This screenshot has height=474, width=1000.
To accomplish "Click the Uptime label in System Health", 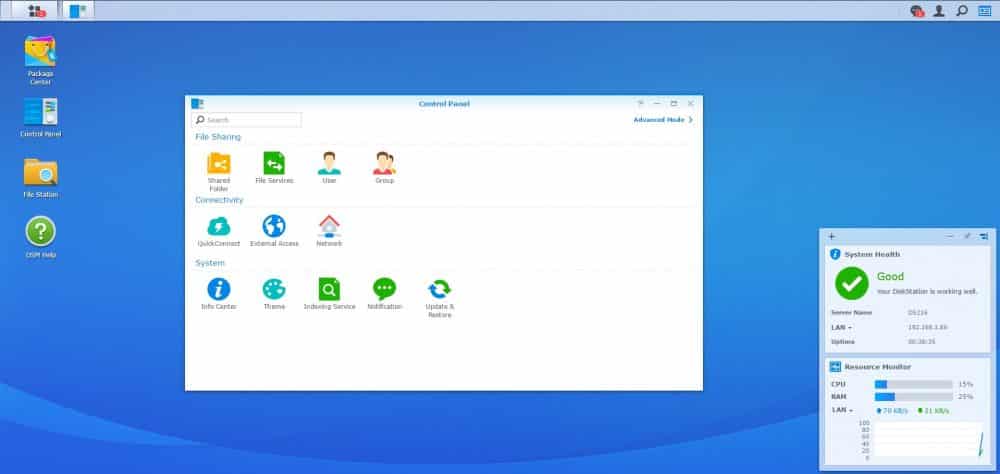I will pos(842,342).
